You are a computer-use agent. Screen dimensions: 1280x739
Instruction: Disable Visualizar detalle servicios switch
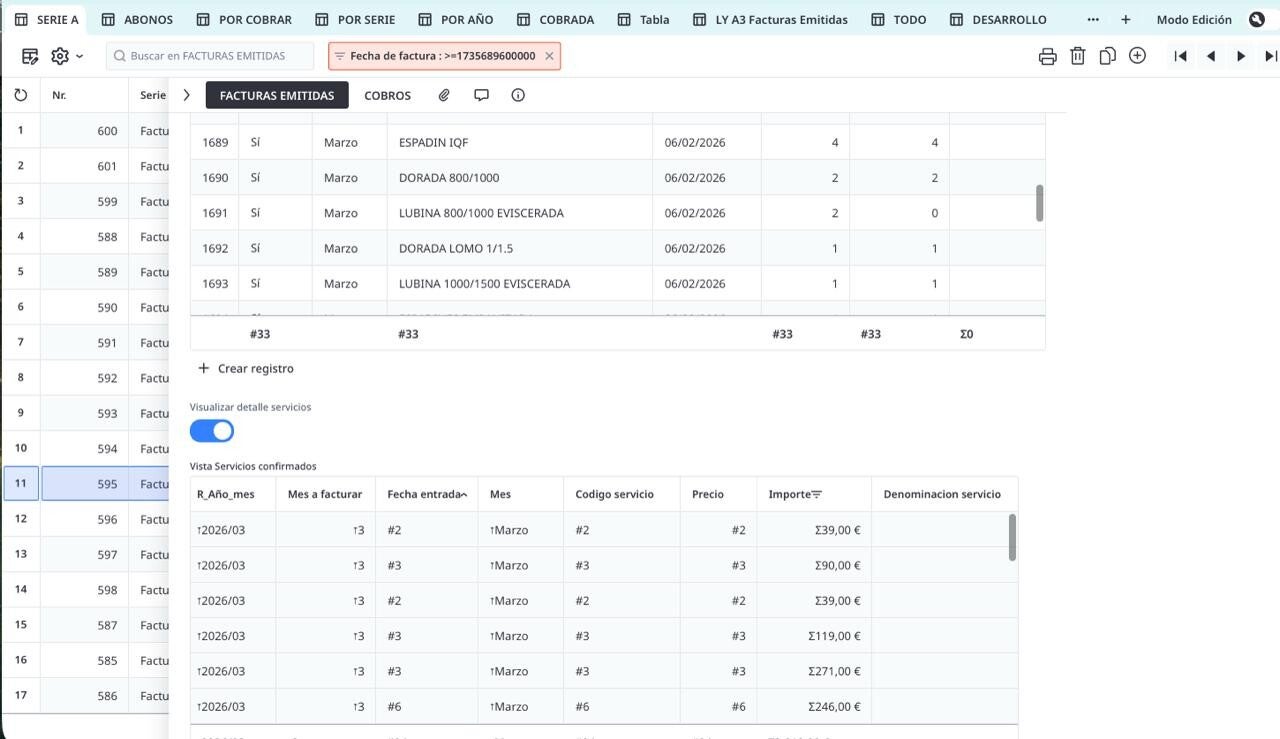click(212, 431)
